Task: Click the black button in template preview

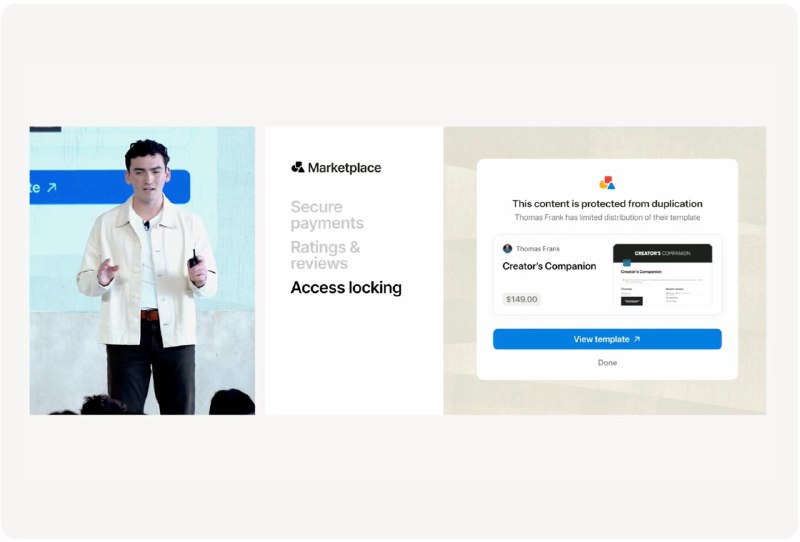Action: click(x=632, y=301)
